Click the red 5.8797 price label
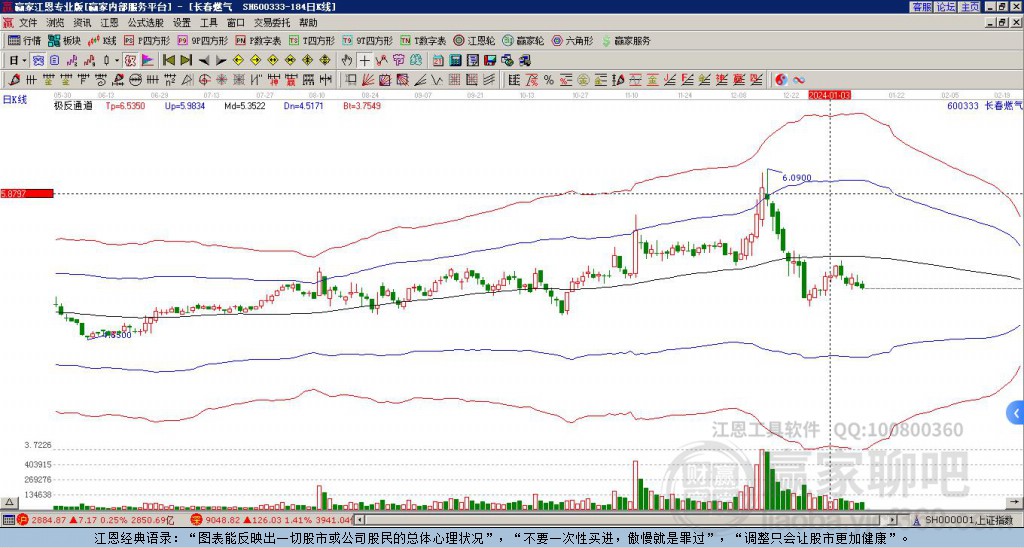 pyautogui.click(x=26, y=193)
